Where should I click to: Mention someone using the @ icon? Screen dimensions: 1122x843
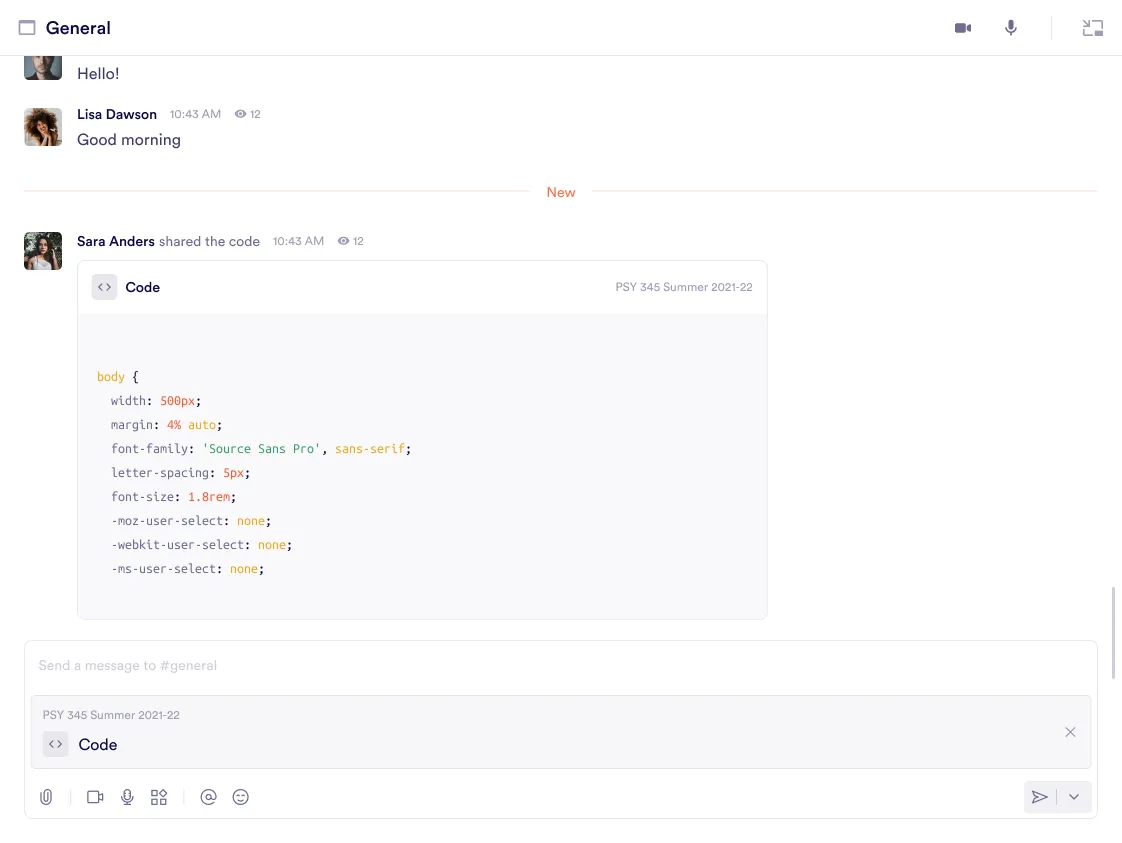coord(209,797)
